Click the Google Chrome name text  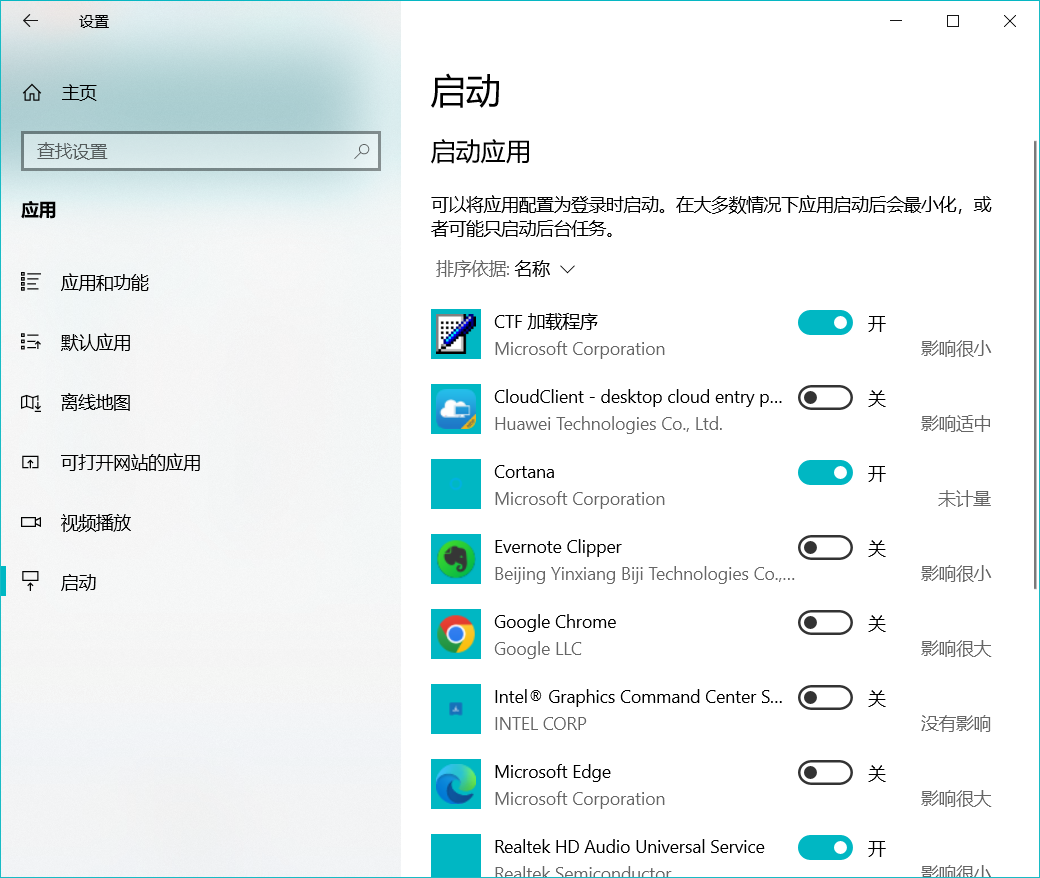click(555, 622)
